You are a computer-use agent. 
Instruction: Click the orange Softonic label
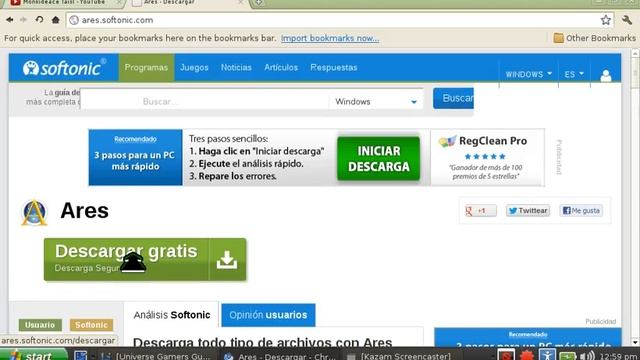coord(91,325)
